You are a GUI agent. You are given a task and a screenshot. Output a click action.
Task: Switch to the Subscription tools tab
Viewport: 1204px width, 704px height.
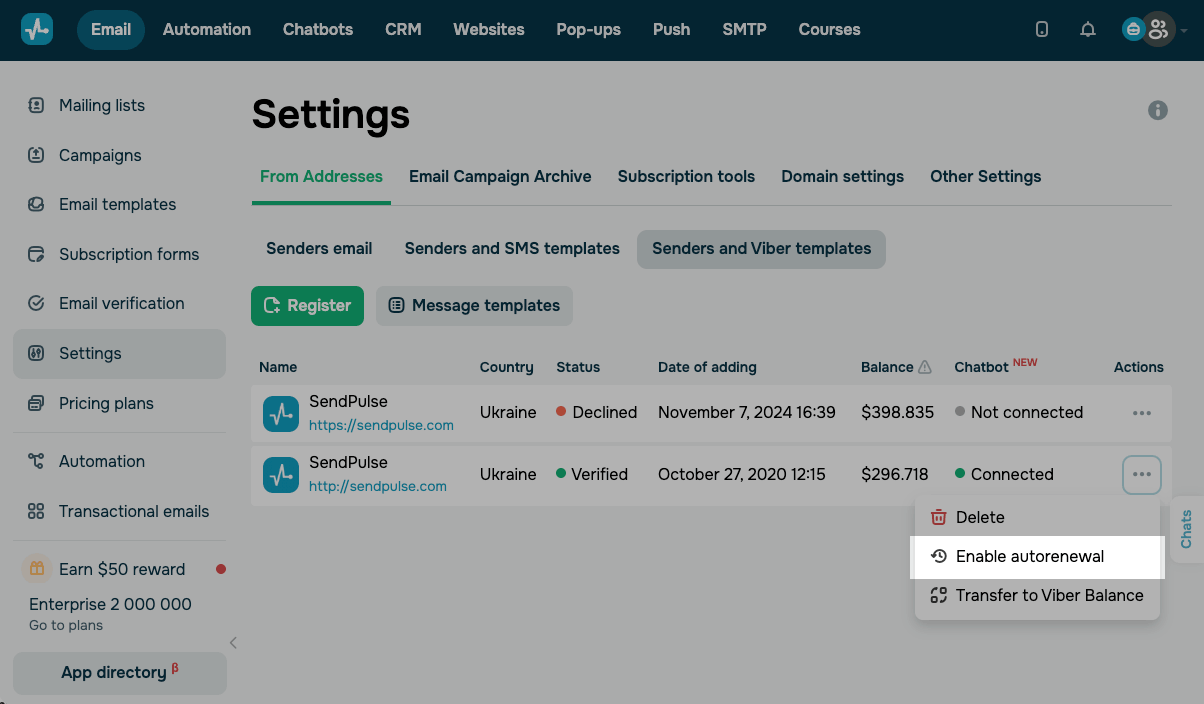click(686, 177)
